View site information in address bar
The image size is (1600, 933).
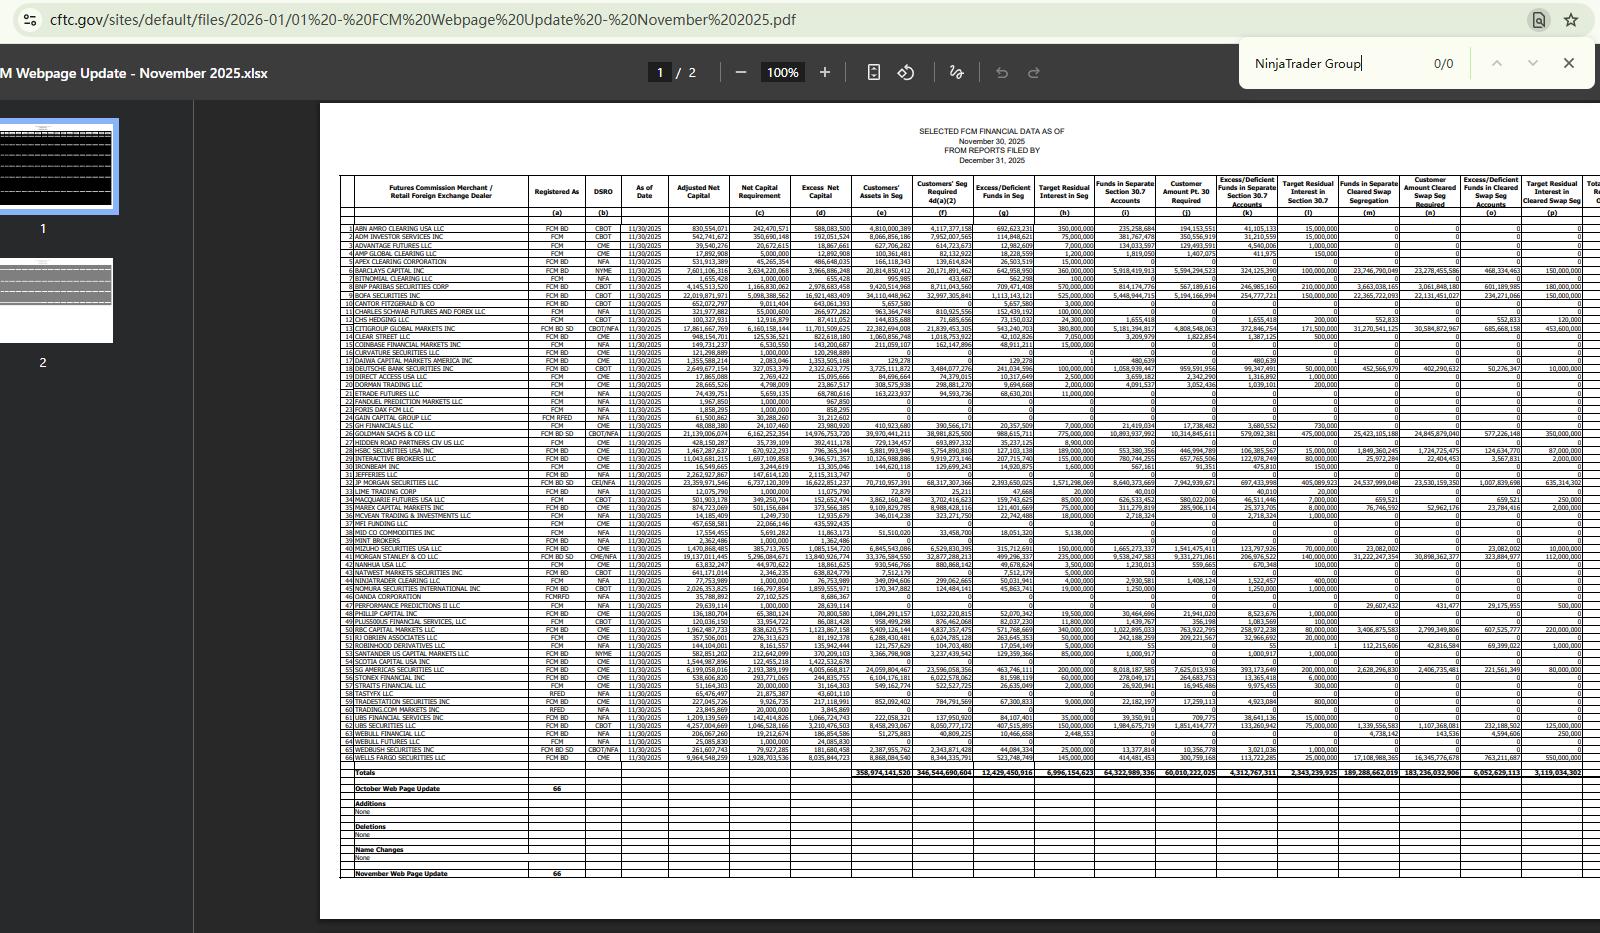tap(29, 20)
